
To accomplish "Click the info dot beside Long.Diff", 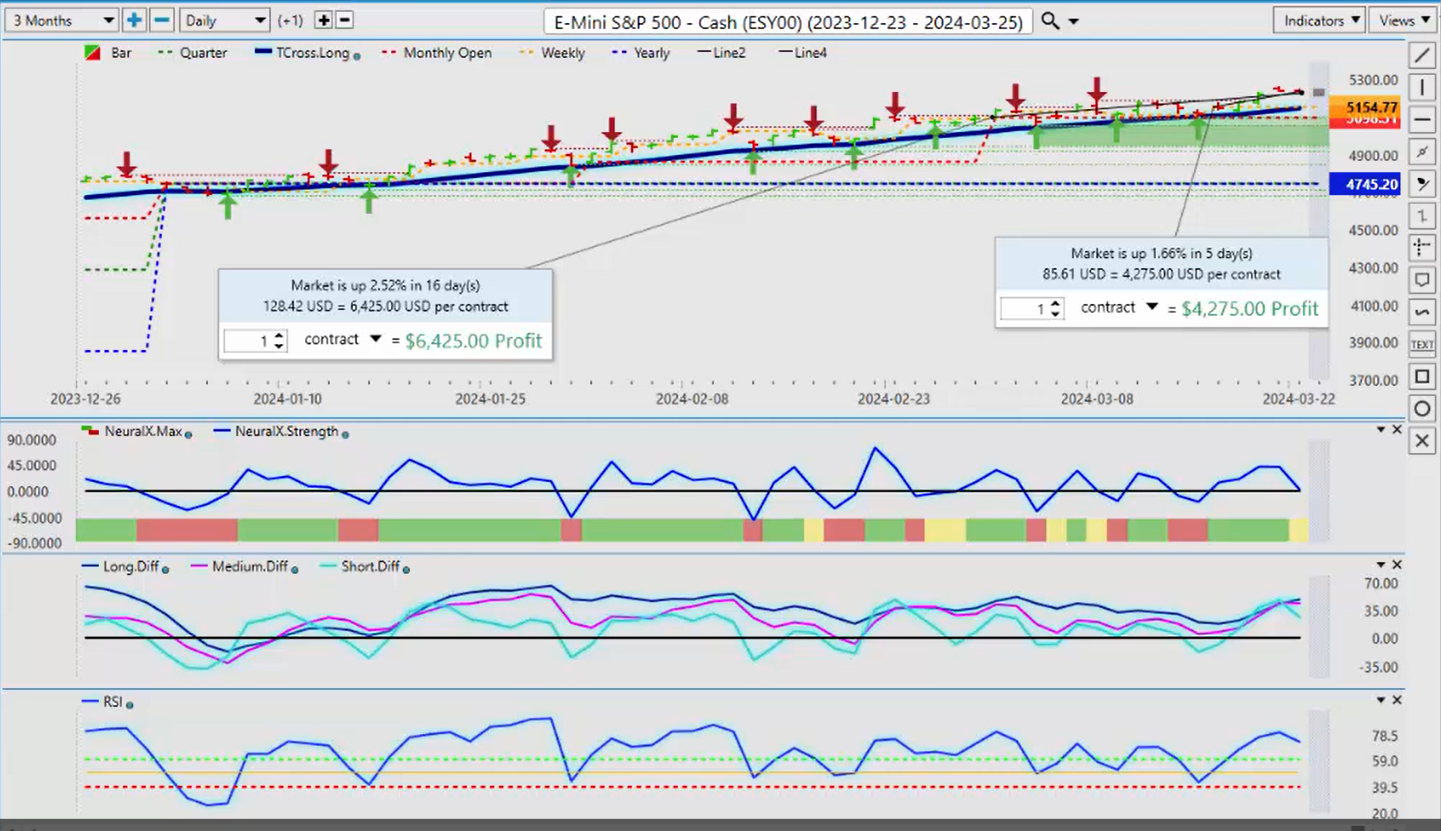I will click(165, 569).
